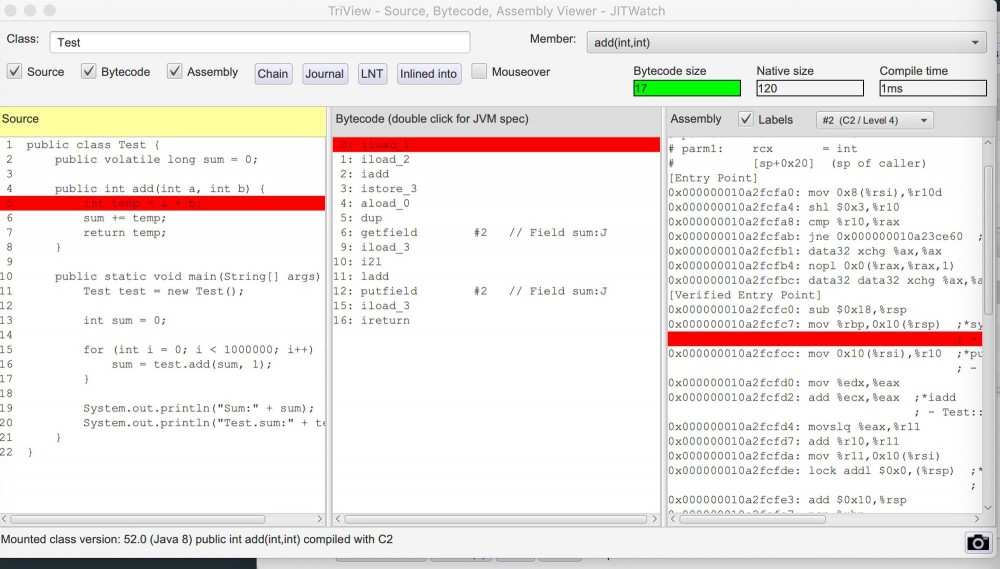Click status bar text 'Mounted class version: 52.0'

click(73, 540)
